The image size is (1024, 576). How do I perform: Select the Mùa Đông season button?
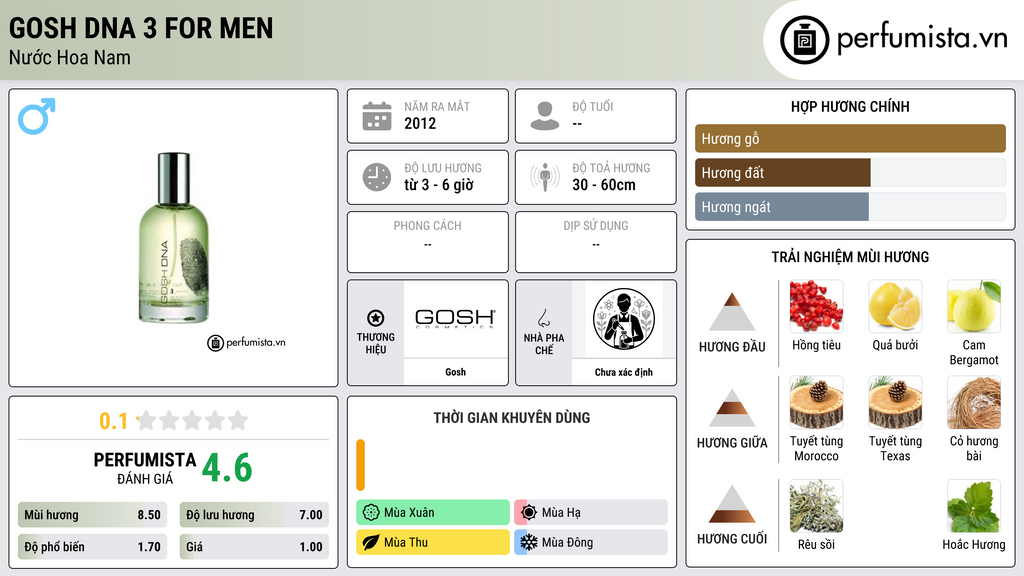(x=591, y=542)
